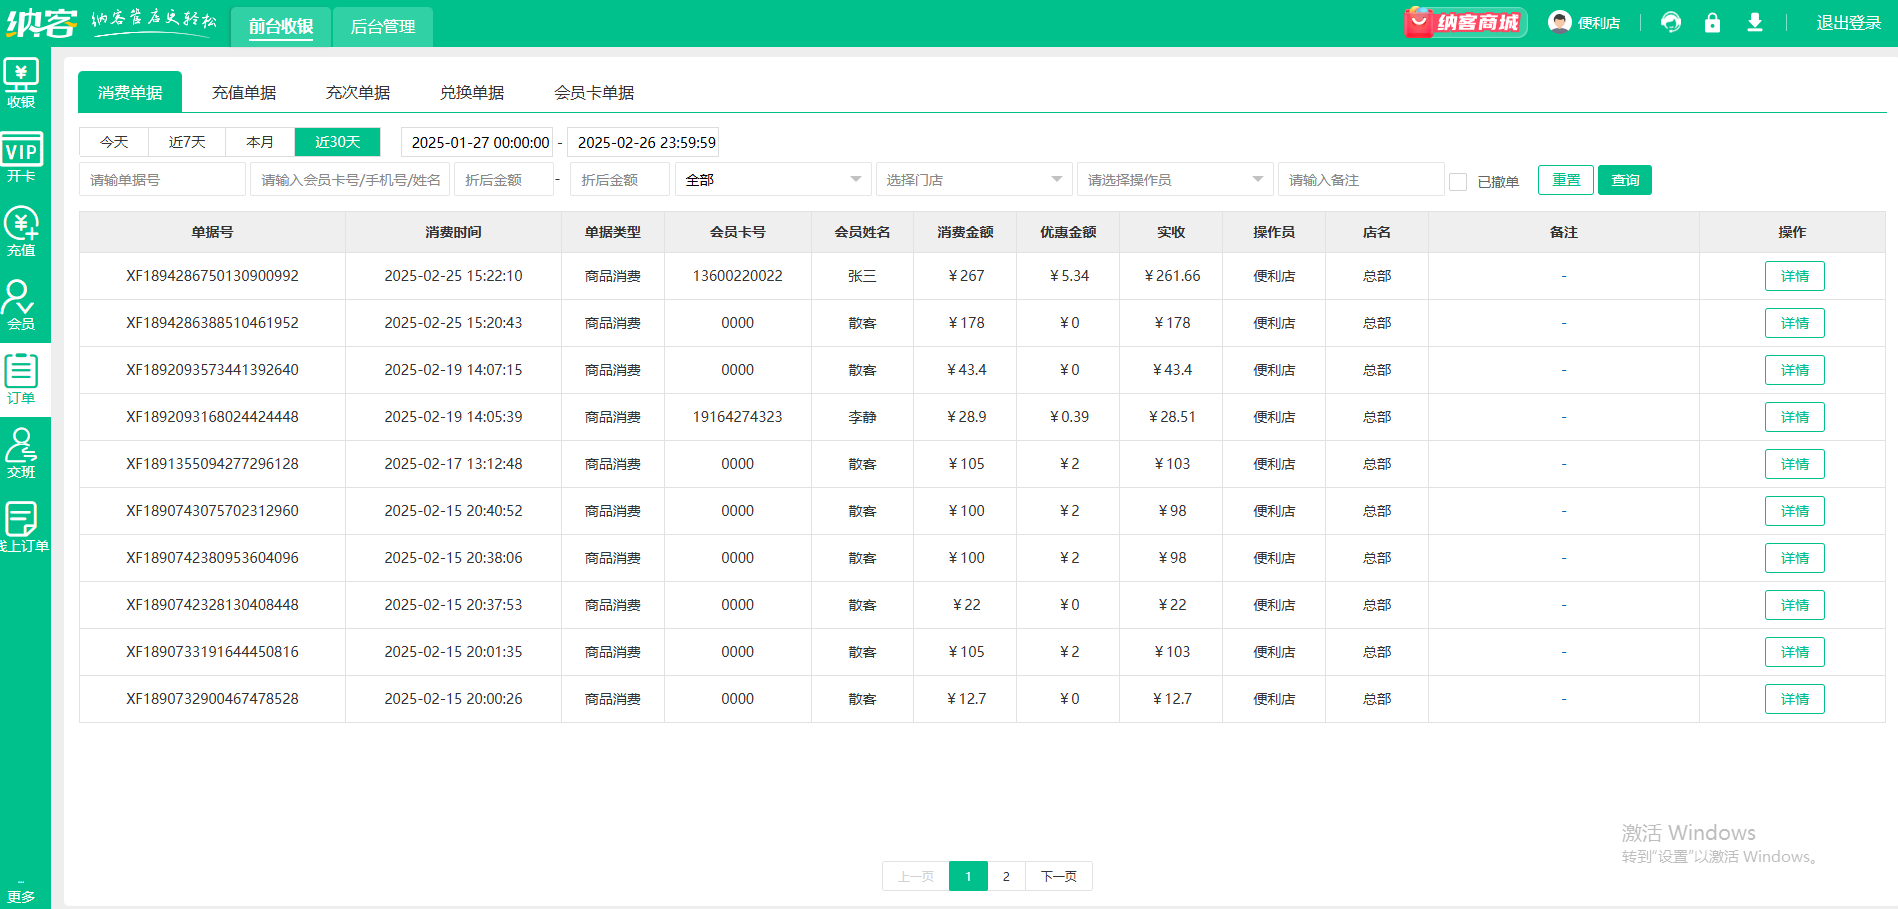Open the 后台管理 top tab

382,27
